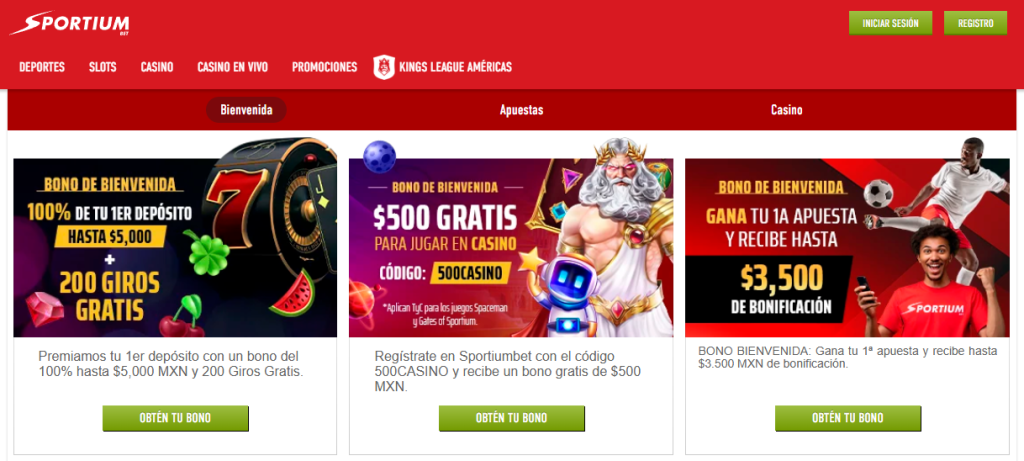
Task: Open Casino en Vivo
Action: (x=232, y=67)
